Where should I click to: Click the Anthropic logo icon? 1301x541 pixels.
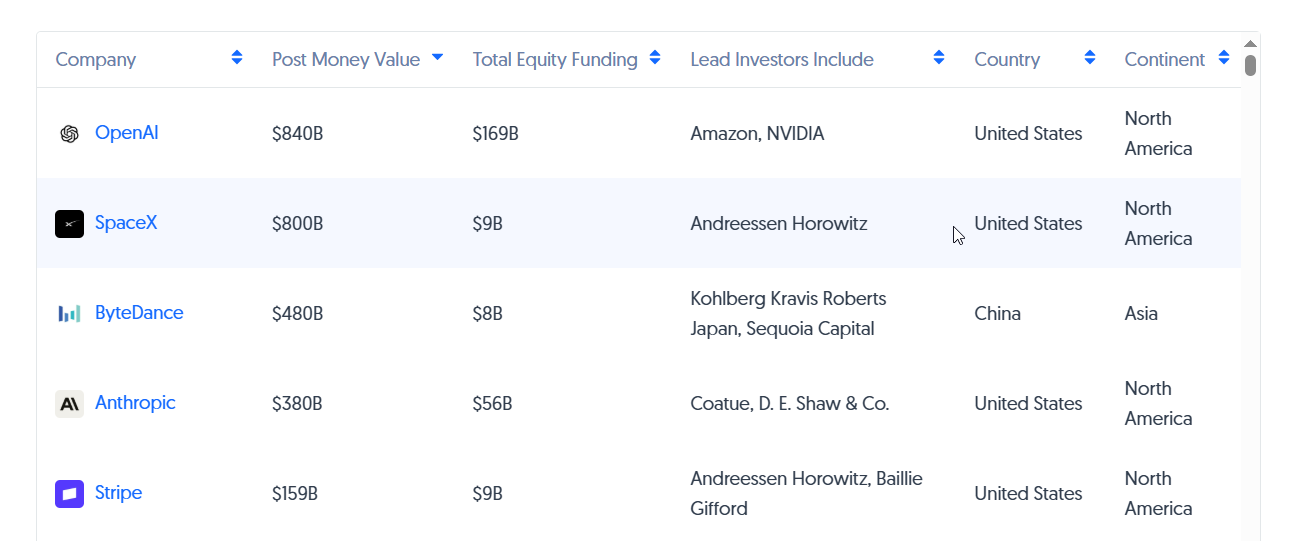pyautogui.click(x=69, y=404)
